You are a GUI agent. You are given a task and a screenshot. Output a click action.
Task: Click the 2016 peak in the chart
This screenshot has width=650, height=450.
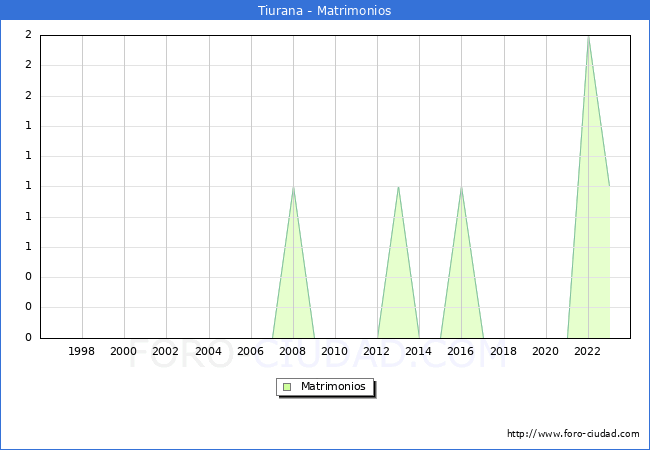click(x=461, y=187)
